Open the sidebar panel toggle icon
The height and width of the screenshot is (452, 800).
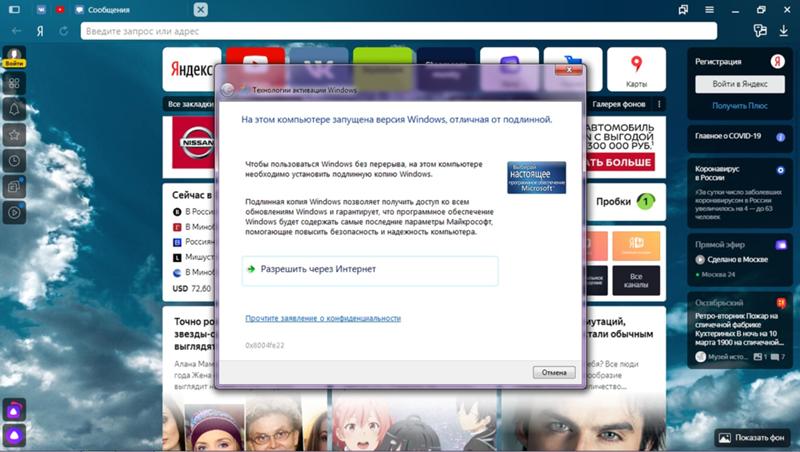(x=14, y=10)
